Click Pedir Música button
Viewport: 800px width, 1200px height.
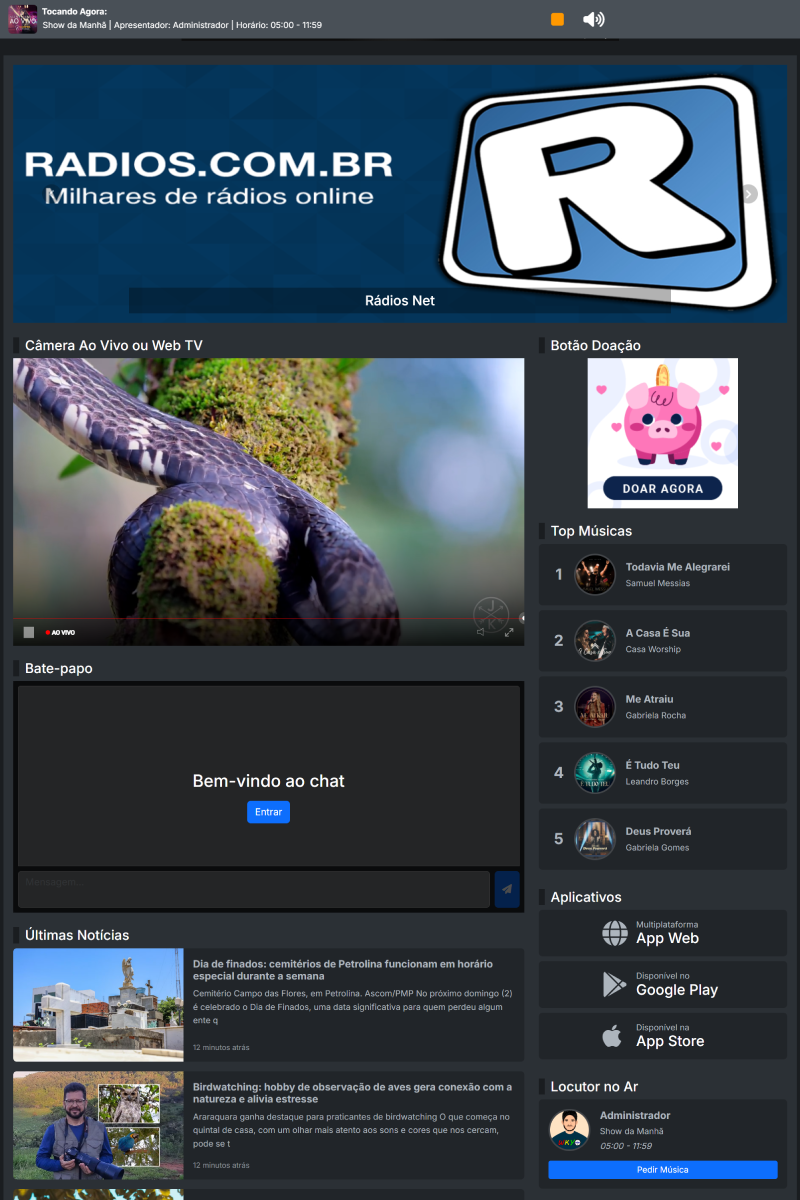(x=662, y=1169)
